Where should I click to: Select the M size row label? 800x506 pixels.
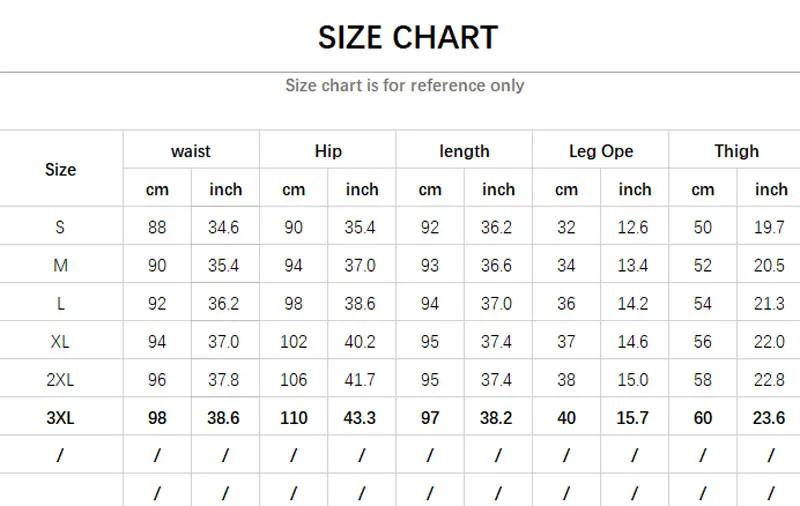pos(60,265)
